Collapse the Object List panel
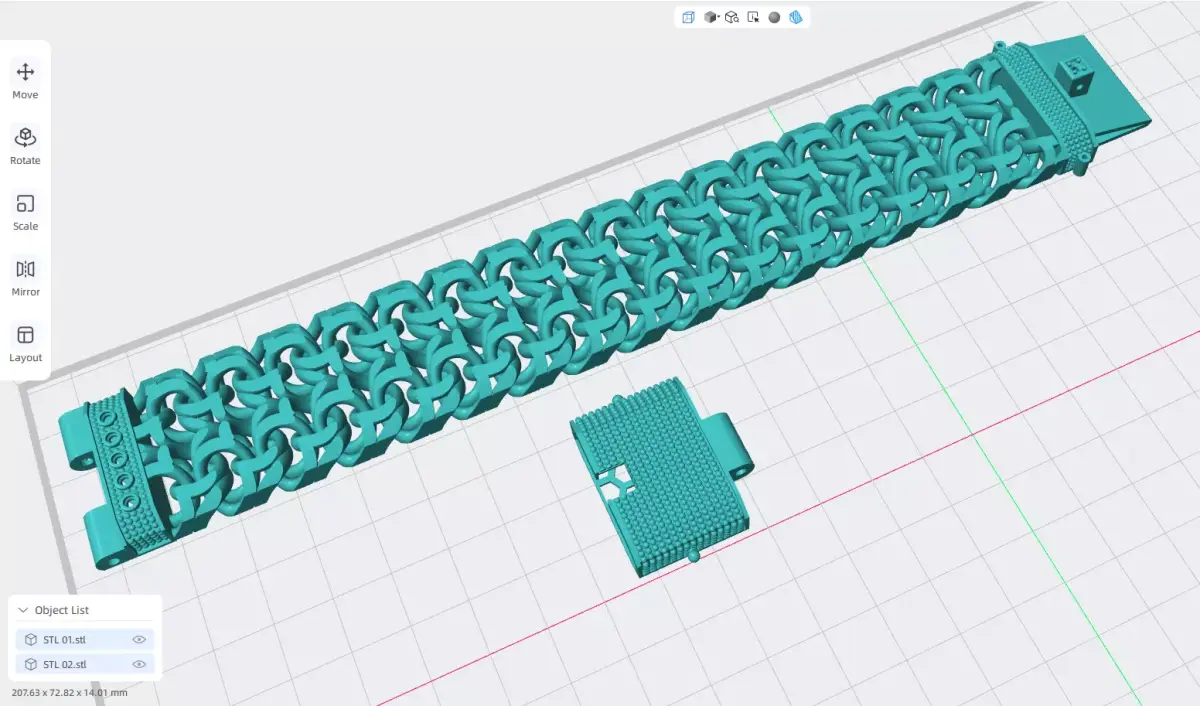Viewport: 1200px width, 706px height. (23, 610)
